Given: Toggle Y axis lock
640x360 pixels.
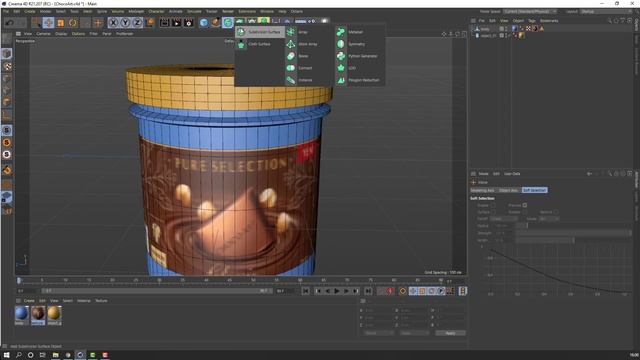Looking at the screenshot, I should (x=125, y=23).
